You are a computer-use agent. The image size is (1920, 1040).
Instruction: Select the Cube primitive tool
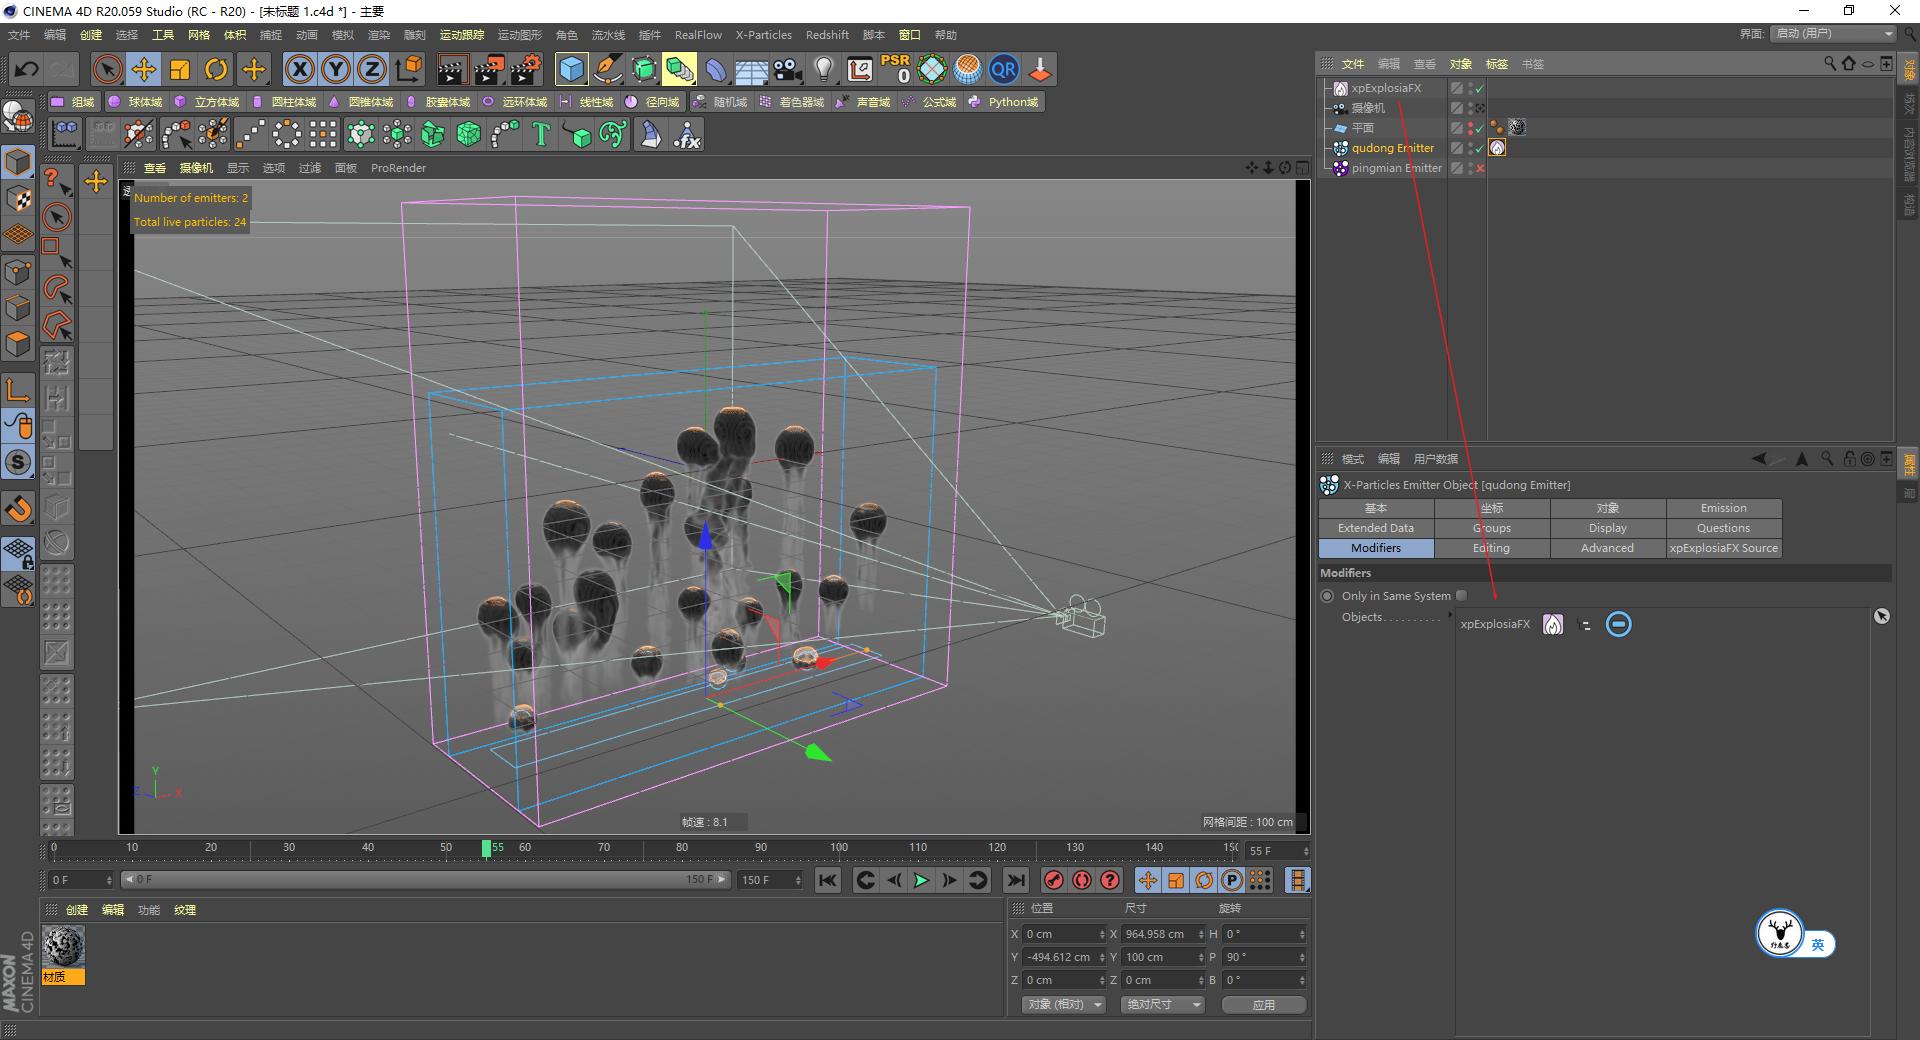571,69
